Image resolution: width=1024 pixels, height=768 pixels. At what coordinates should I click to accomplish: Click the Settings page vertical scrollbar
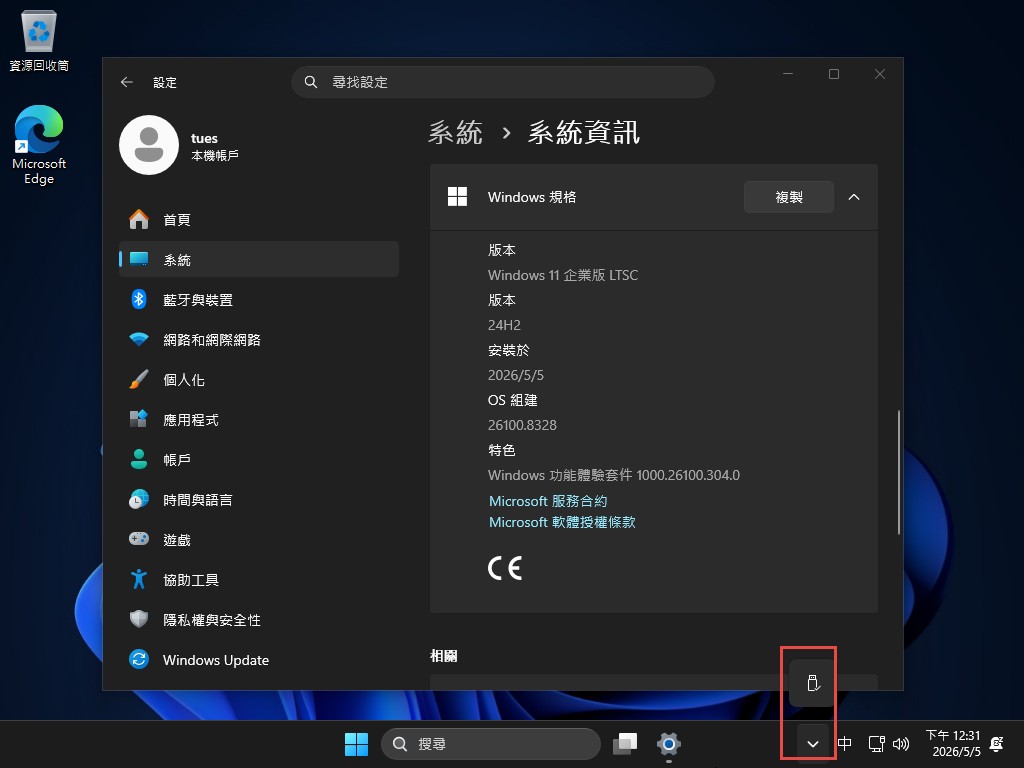pos(899,472)
